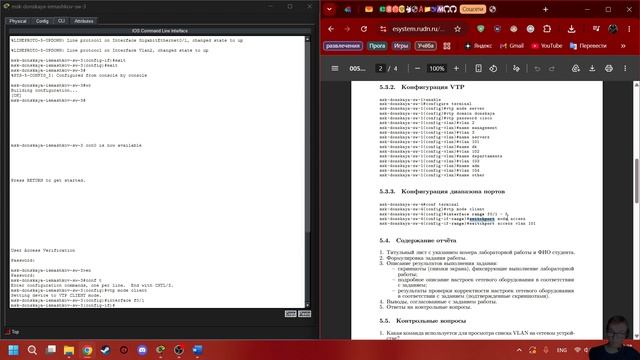640x360 pixels.
Task: Download the PDF file
Action: pyautogui.click(x=592, y=69)
